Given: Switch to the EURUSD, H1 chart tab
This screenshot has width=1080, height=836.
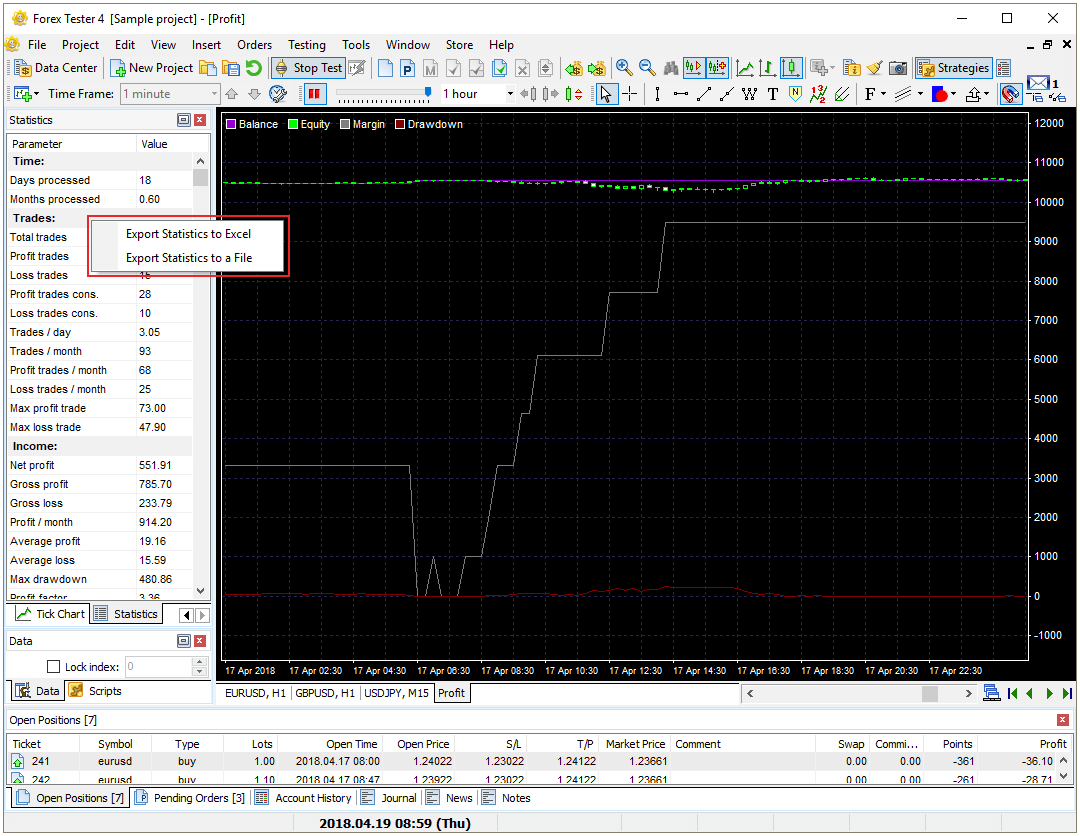Looking at the screenshot, I should 255,693.
